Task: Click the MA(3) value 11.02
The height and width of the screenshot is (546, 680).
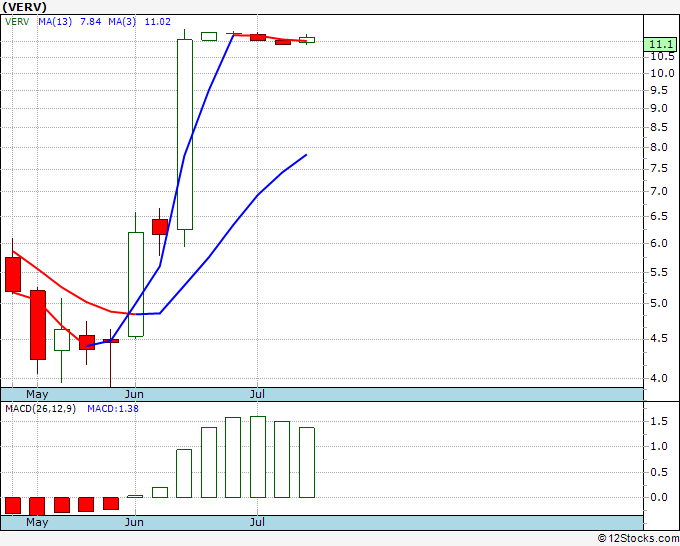Action: [157, 22]
